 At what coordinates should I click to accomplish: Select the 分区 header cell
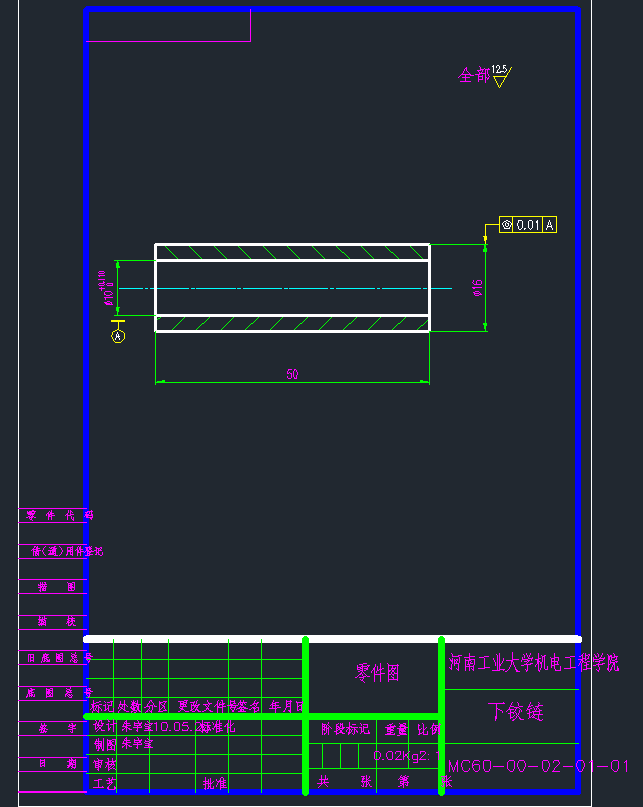(156, 707)
